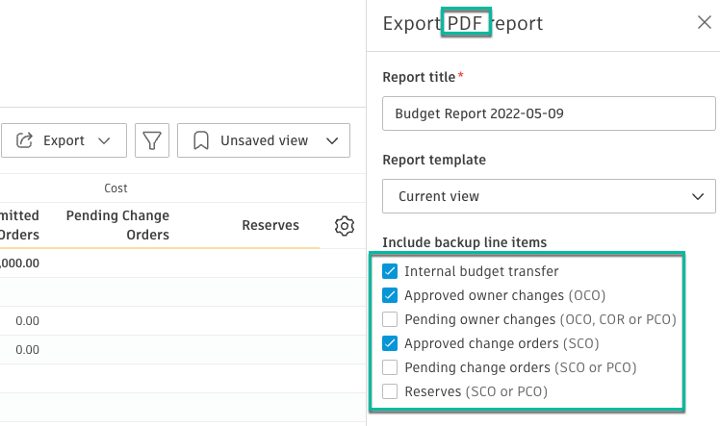Uncheck Approved owner changes (OCO)
The image size is (720, 426).
click(390, 295)
